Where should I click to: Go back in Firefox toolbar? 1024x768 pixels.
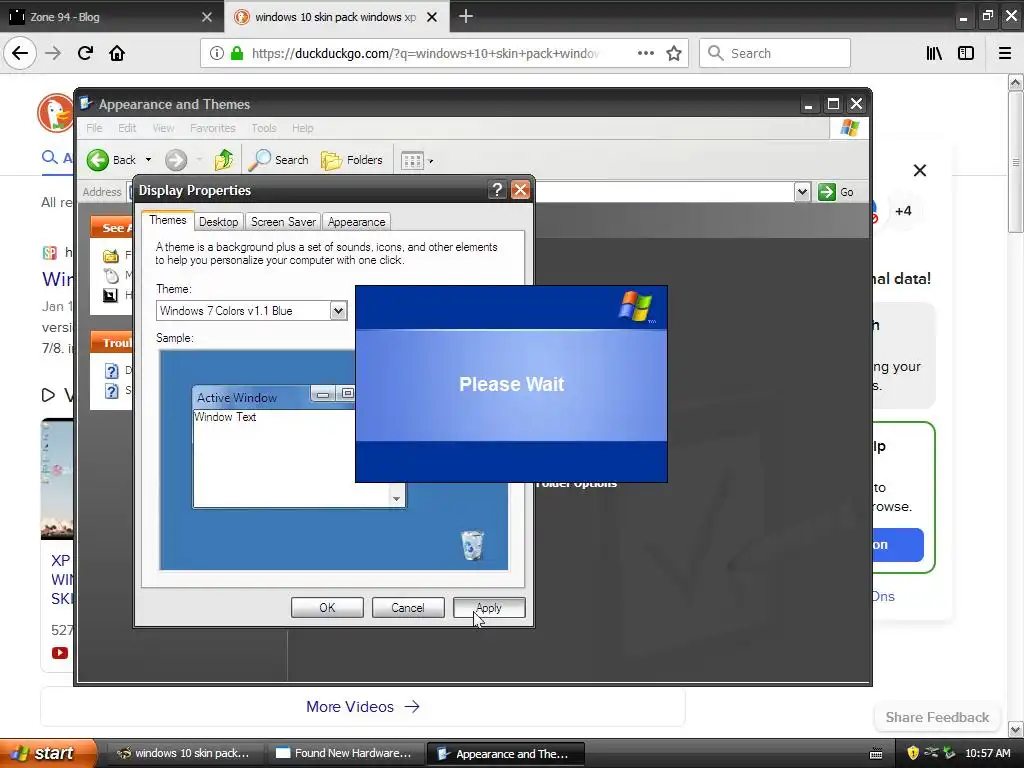click(20, 53)
